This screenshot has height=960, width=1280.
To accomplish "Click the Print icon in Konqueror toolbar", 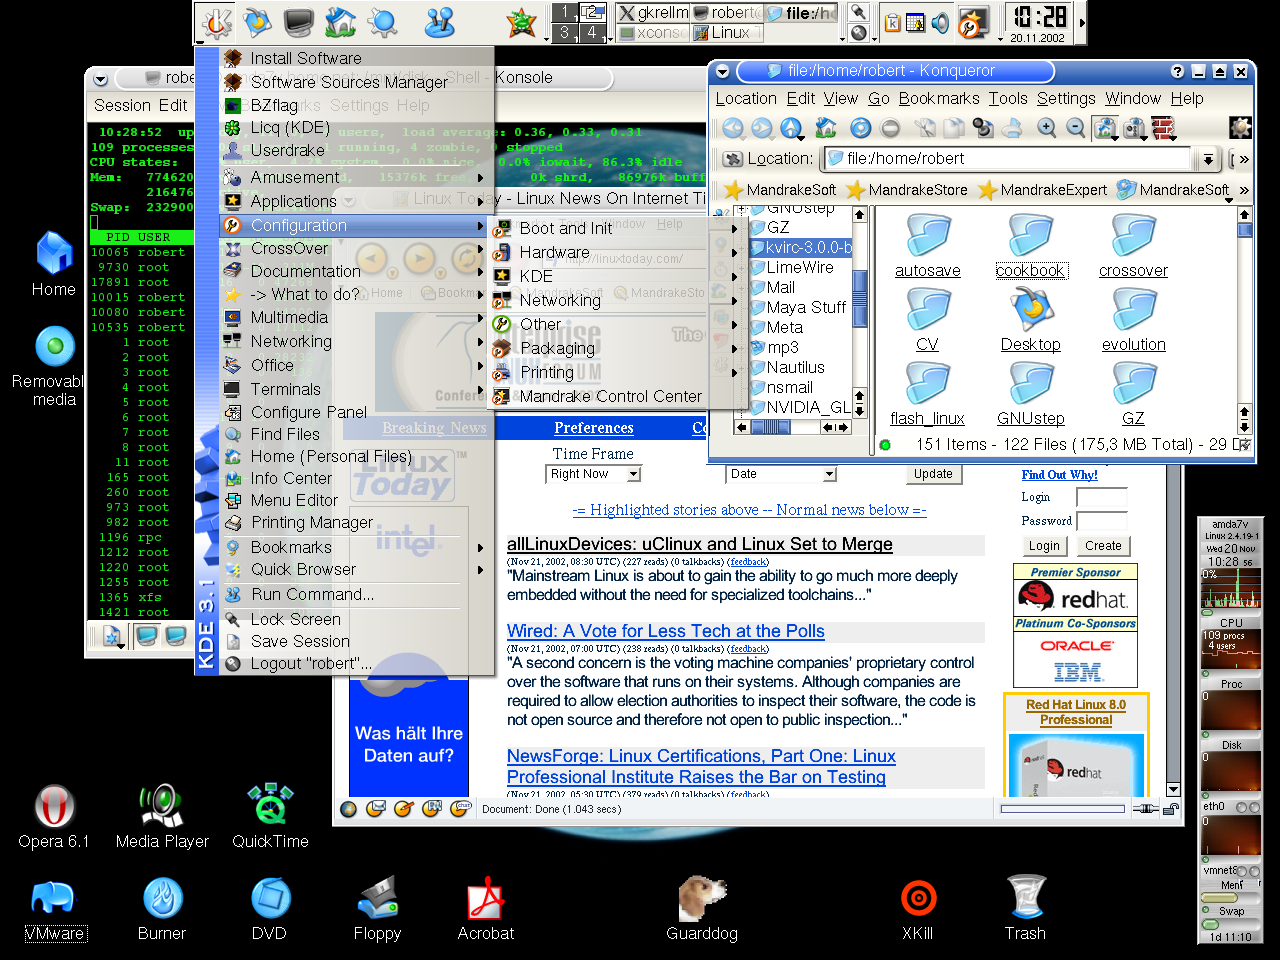I will click(1012, 128).
